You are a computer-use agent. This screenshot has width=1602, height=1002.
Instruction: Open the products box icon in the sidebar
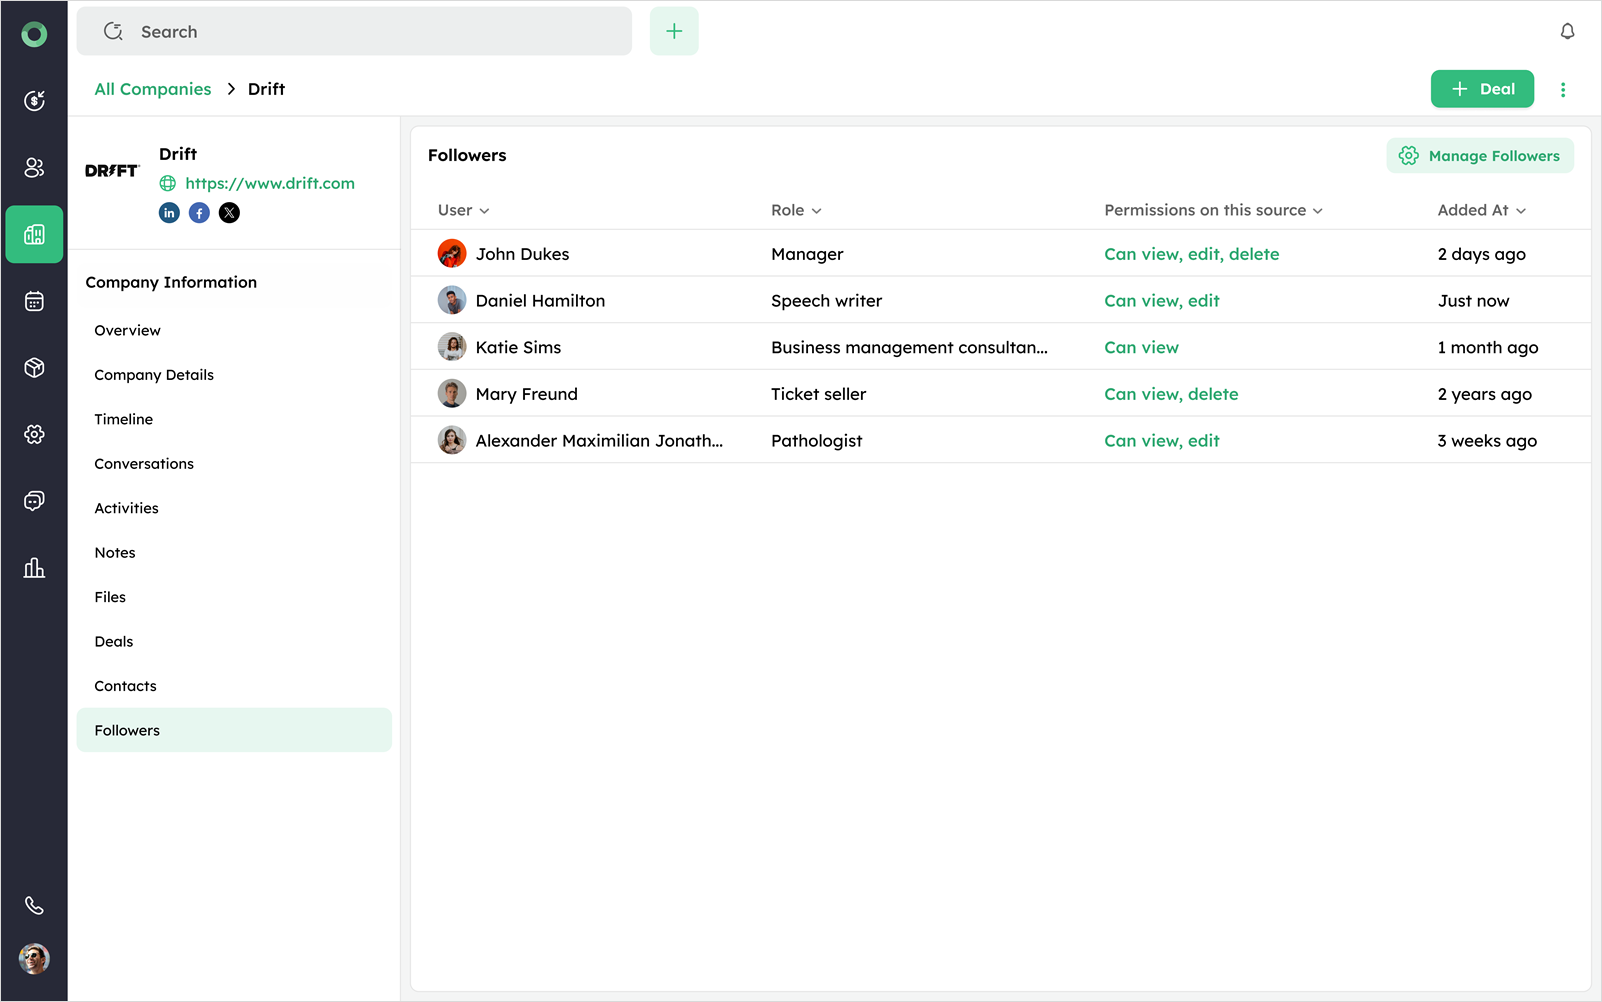point(34,368)
